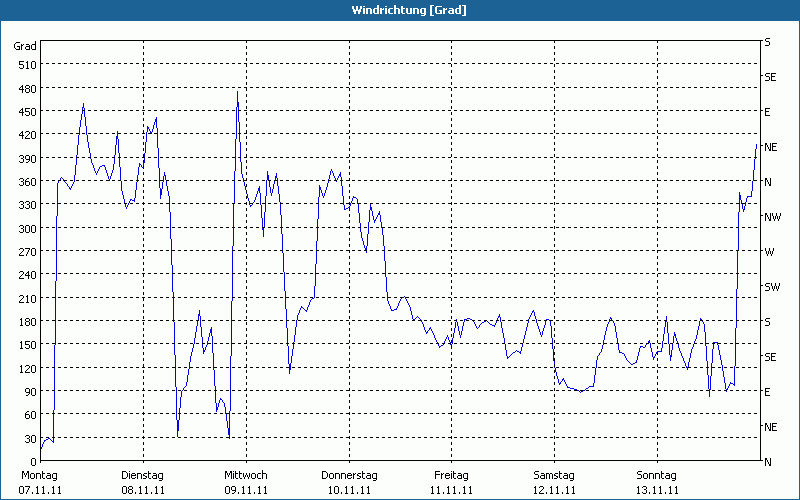Click the "300" y-axis tick label
The width and height of the screenshot is (800, 500).
coord(28,229)
